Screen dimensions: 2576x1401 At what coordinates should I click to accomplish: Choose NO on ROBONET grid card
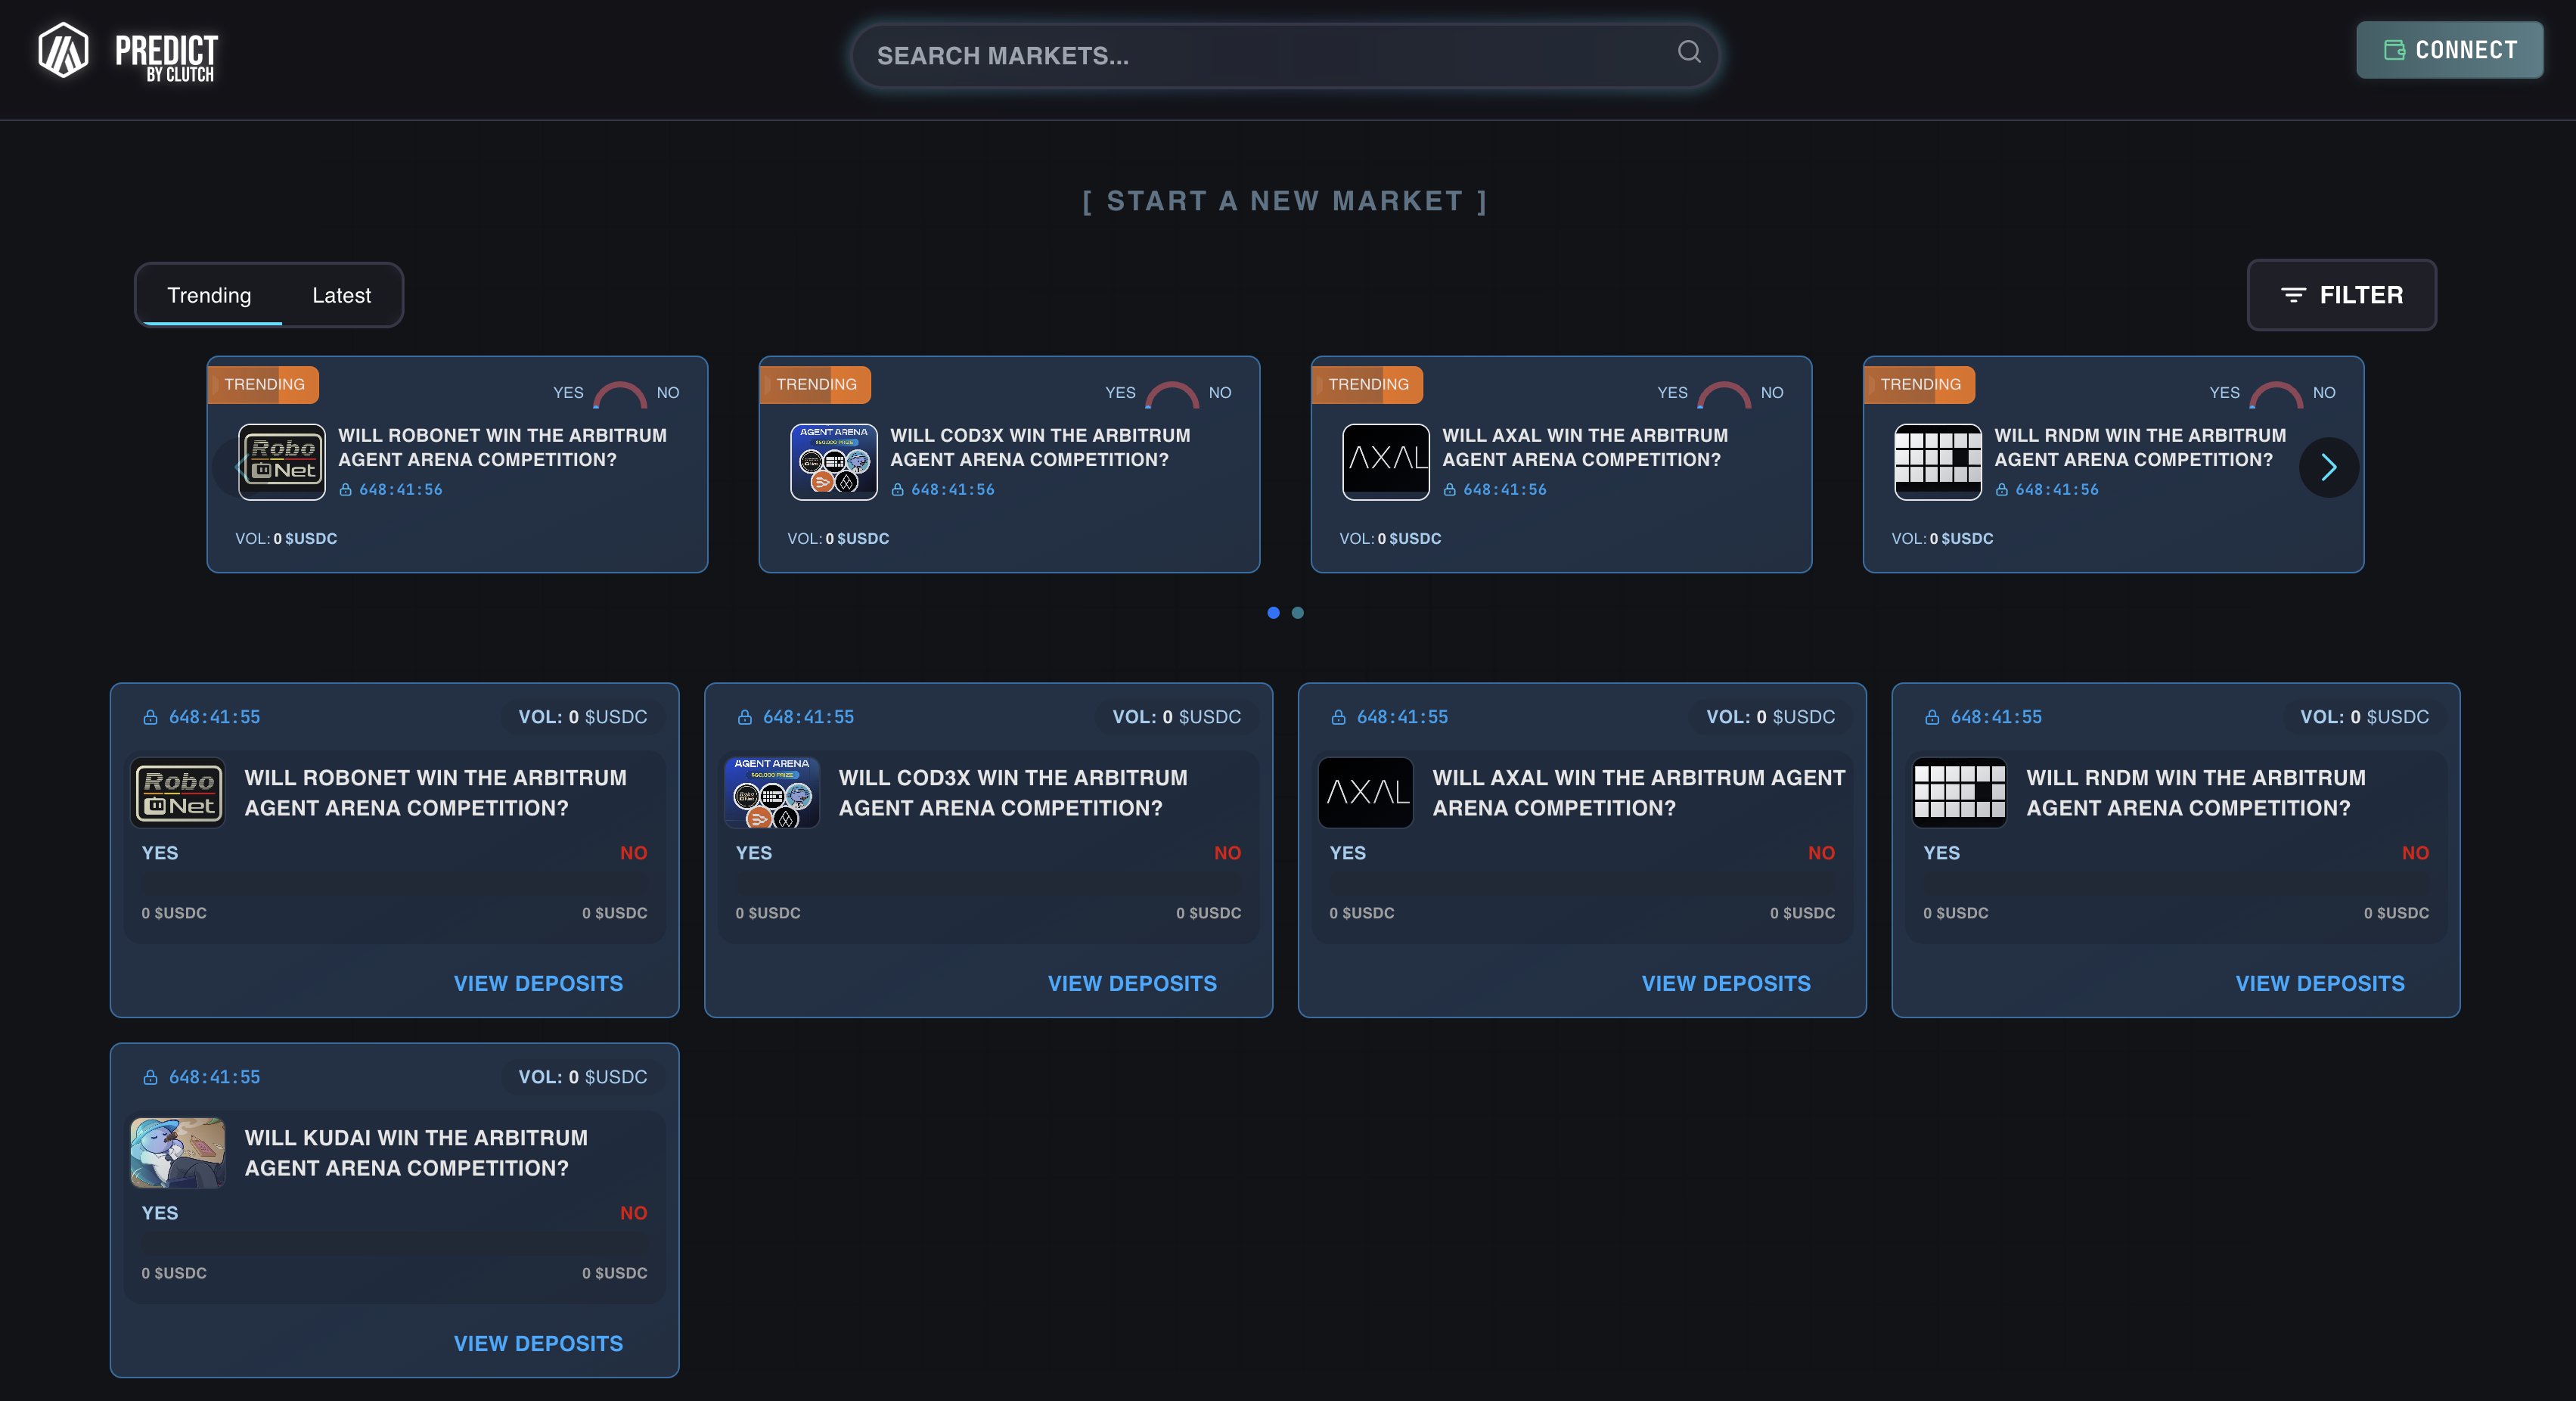633,853
